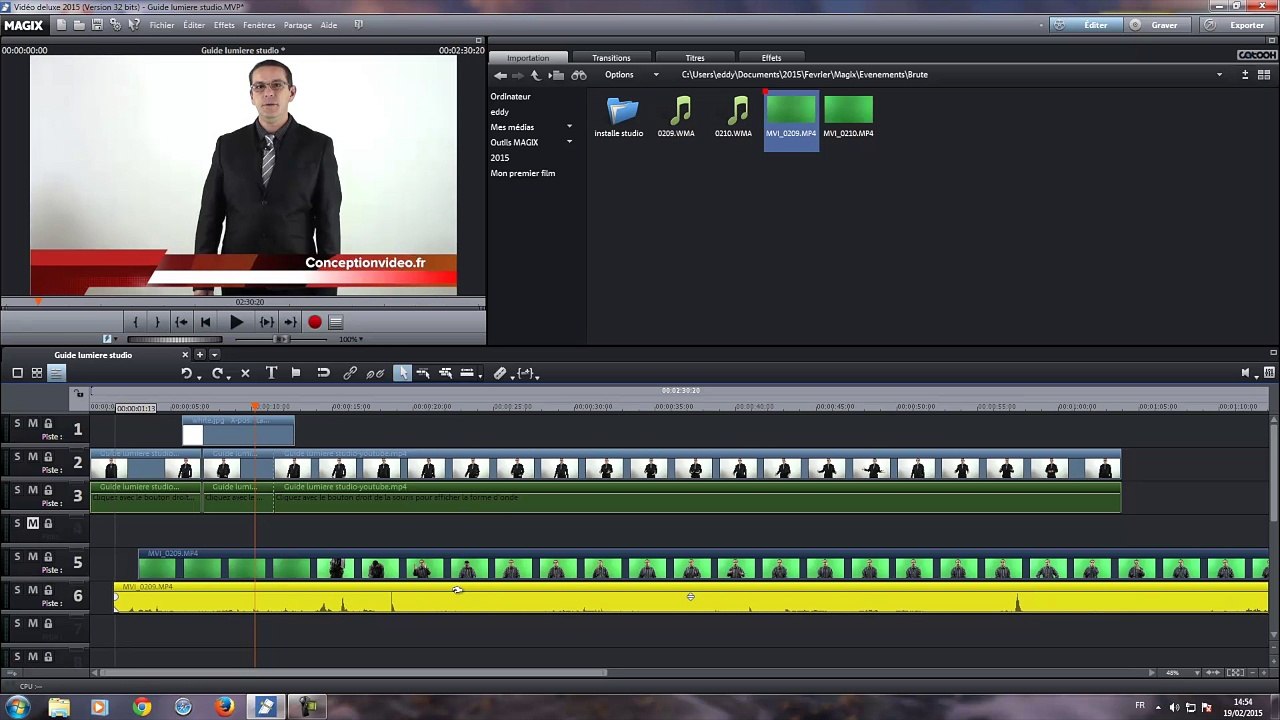The image size is (1280, 720).
Task: Open the Fichier menu
Action: [162, 25]
